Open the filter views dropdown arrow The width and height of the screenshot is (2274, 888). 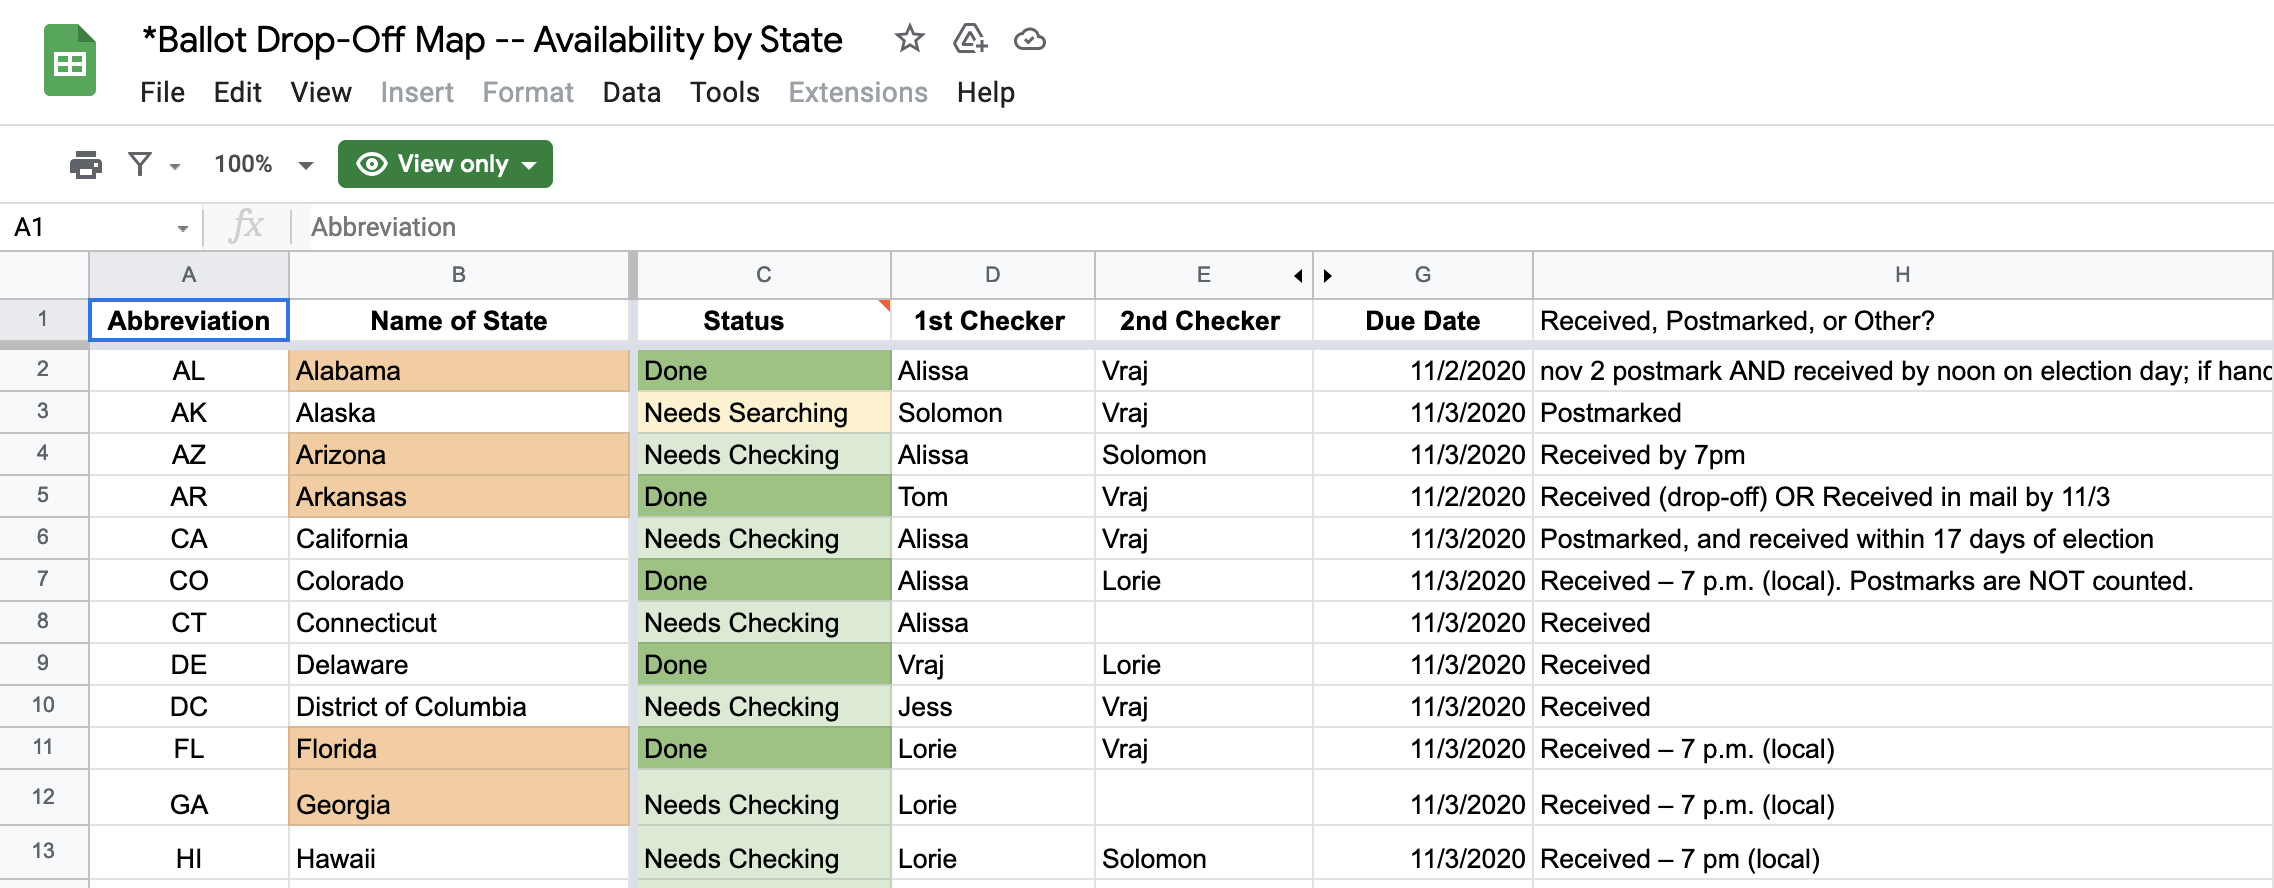pos(175,166)
